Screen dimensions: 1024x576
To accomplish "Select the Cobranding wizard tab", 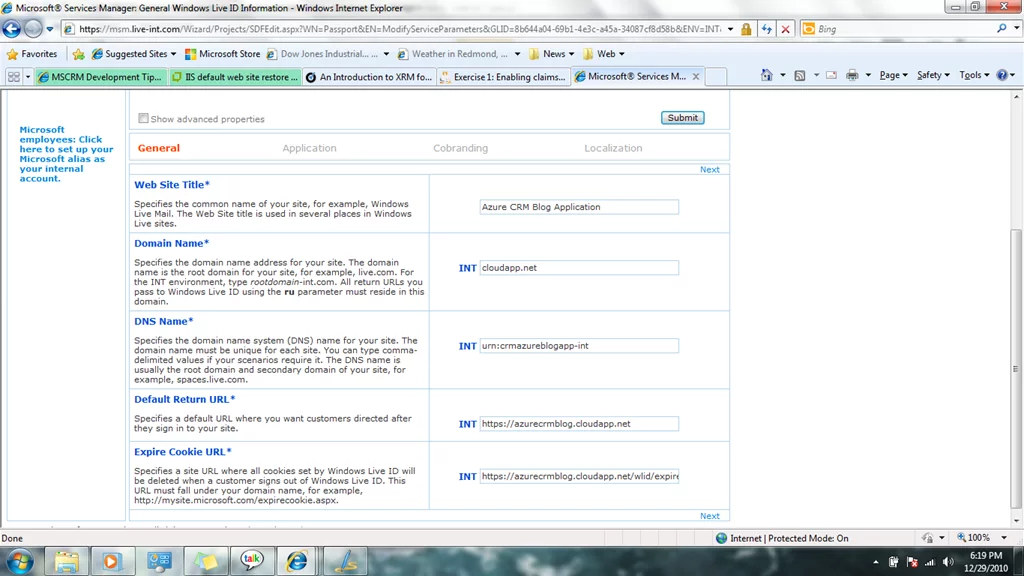I will tap(460, 148).
